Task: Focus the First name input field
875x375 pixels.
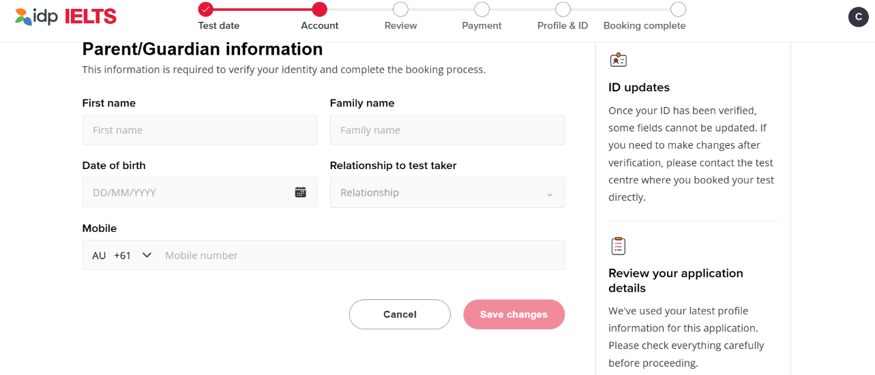Action: (x=199, y=130)
